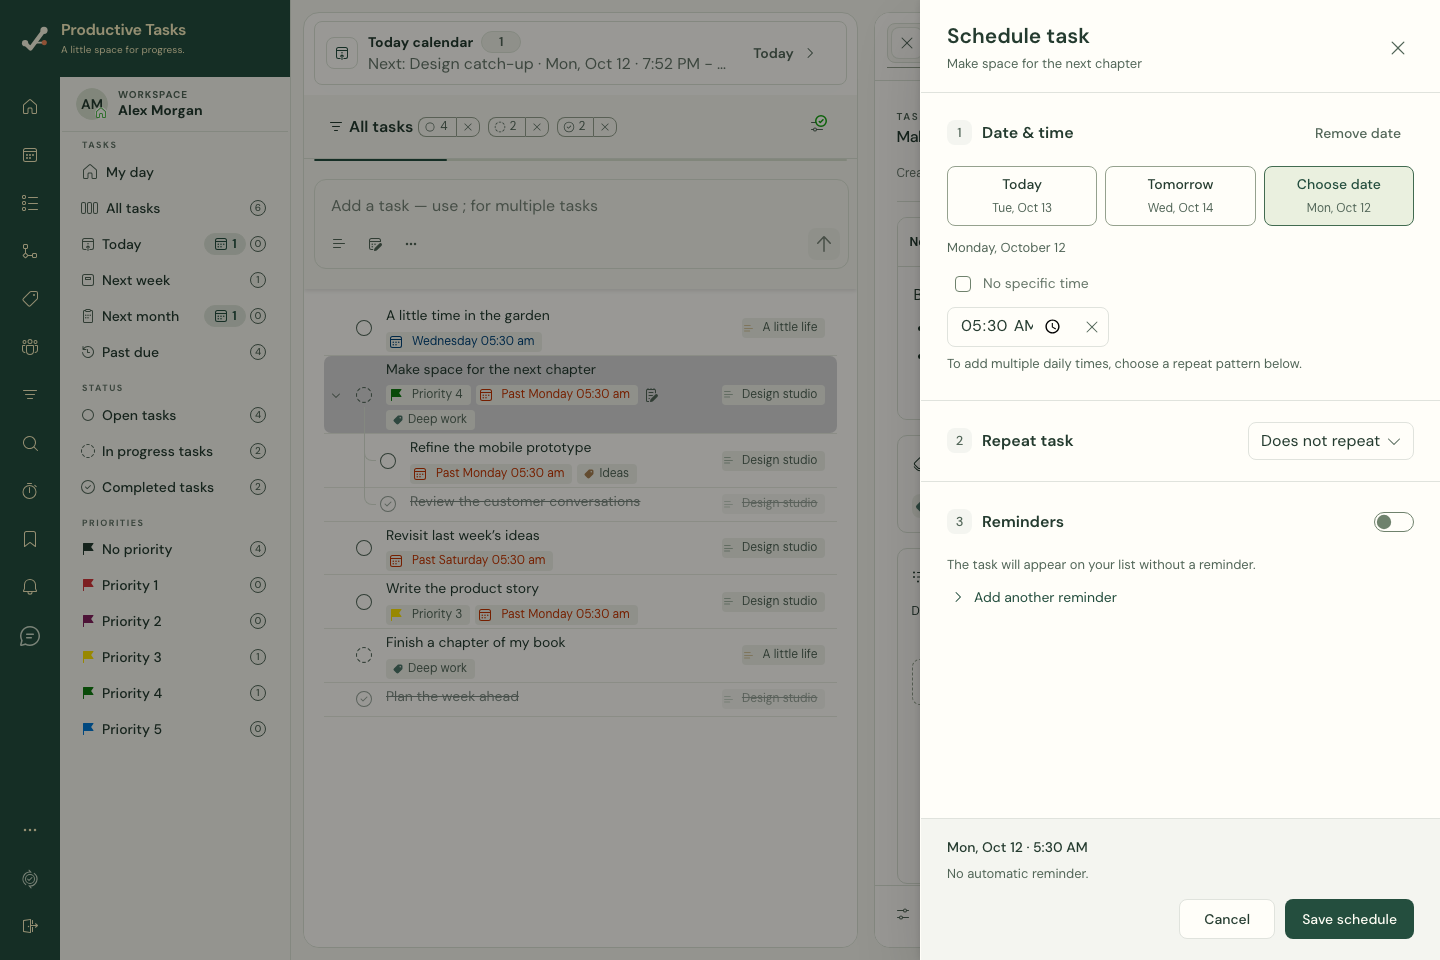Image resolution: width=1440 pixels, height=960 pixels.
Task: Click the clock icon in the time field
Action: pyautogui.click(x=1052, y=327)
